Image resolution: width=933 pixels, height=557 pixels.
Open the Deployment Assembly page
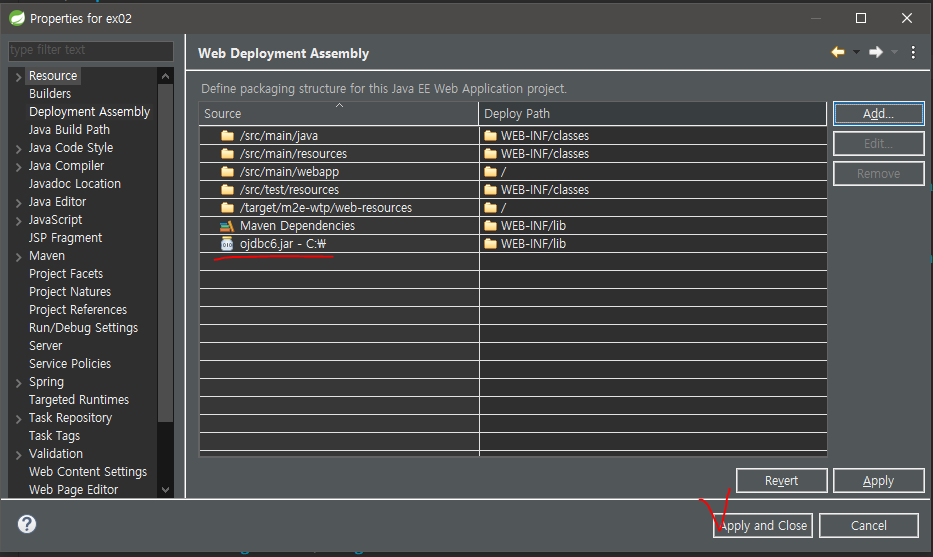pos(89,111)
